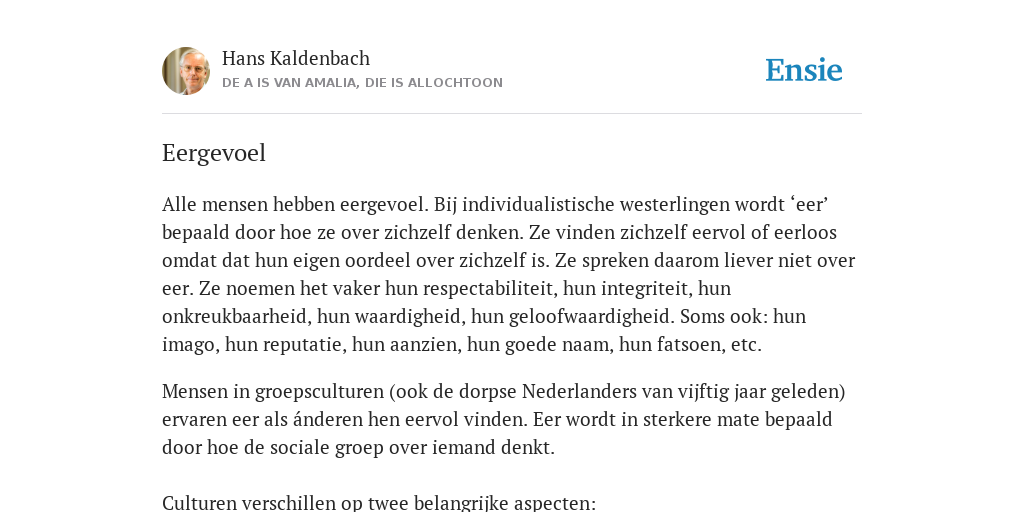1024x512 pixels.
Task: Click the line 'Culturen verschillen op twee belangrijke aspecten'
Action: point(379,504)
